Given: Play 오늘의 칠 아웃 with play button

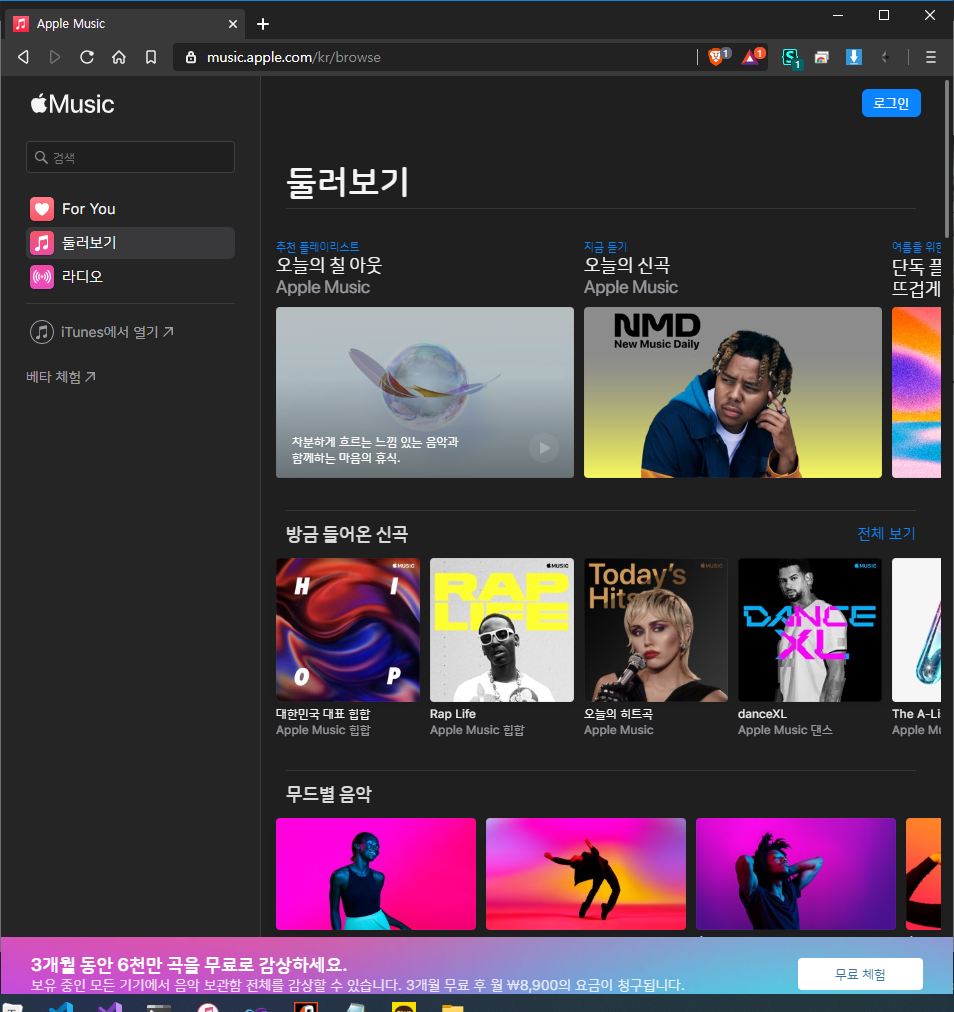Looking at the screenshot, I should coord(544,448).
